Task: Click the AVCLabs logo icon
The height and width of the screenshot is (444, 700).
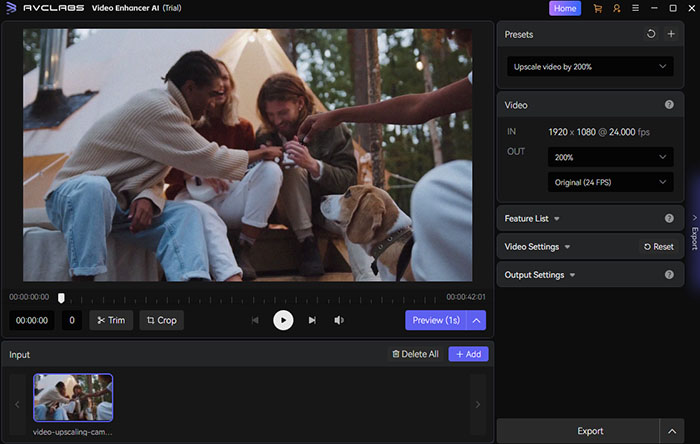Action: pyautogui.click(x=11, y=8)
